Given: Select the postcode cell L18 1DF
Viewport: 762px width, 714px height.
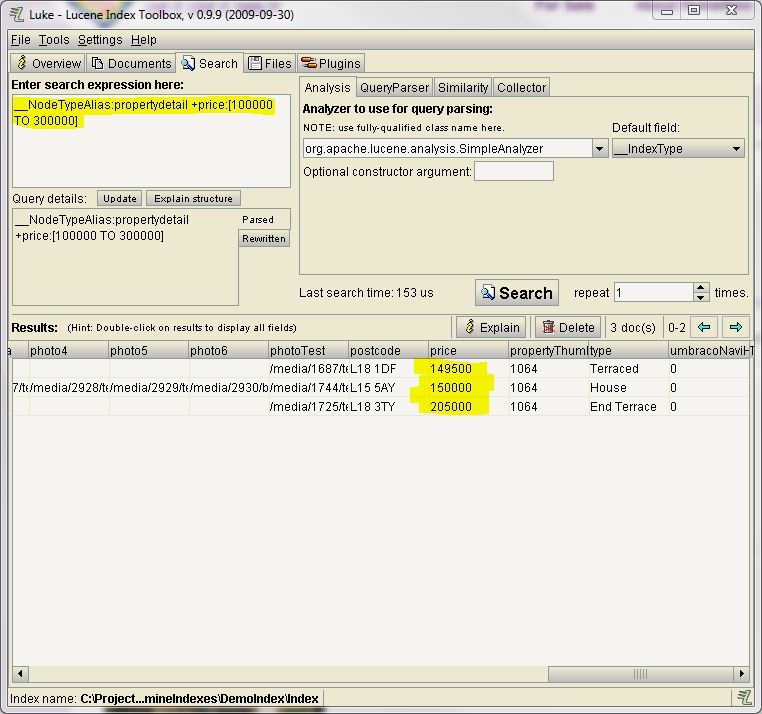Looking at the screenshot, I should pyautogui.click(x=388, y=369).
